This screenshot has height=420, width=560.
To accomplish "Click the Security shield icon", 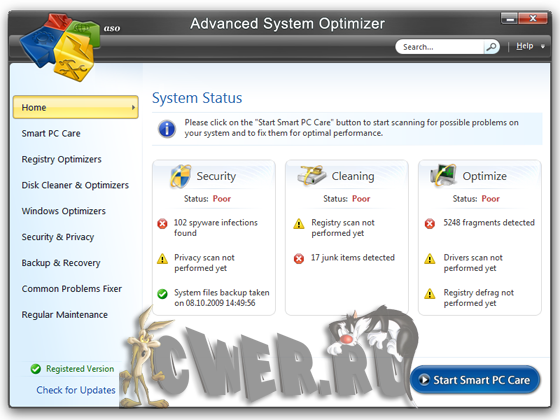I will (x=181, y=176).
